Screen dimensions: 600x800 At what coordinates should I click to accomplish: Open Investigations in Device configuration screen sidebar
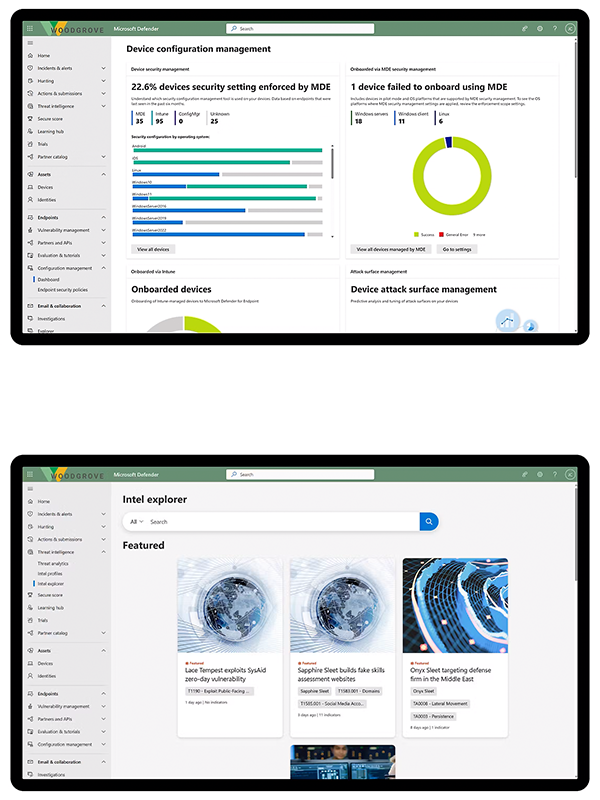pyautogui.click(x=51, y=319)
